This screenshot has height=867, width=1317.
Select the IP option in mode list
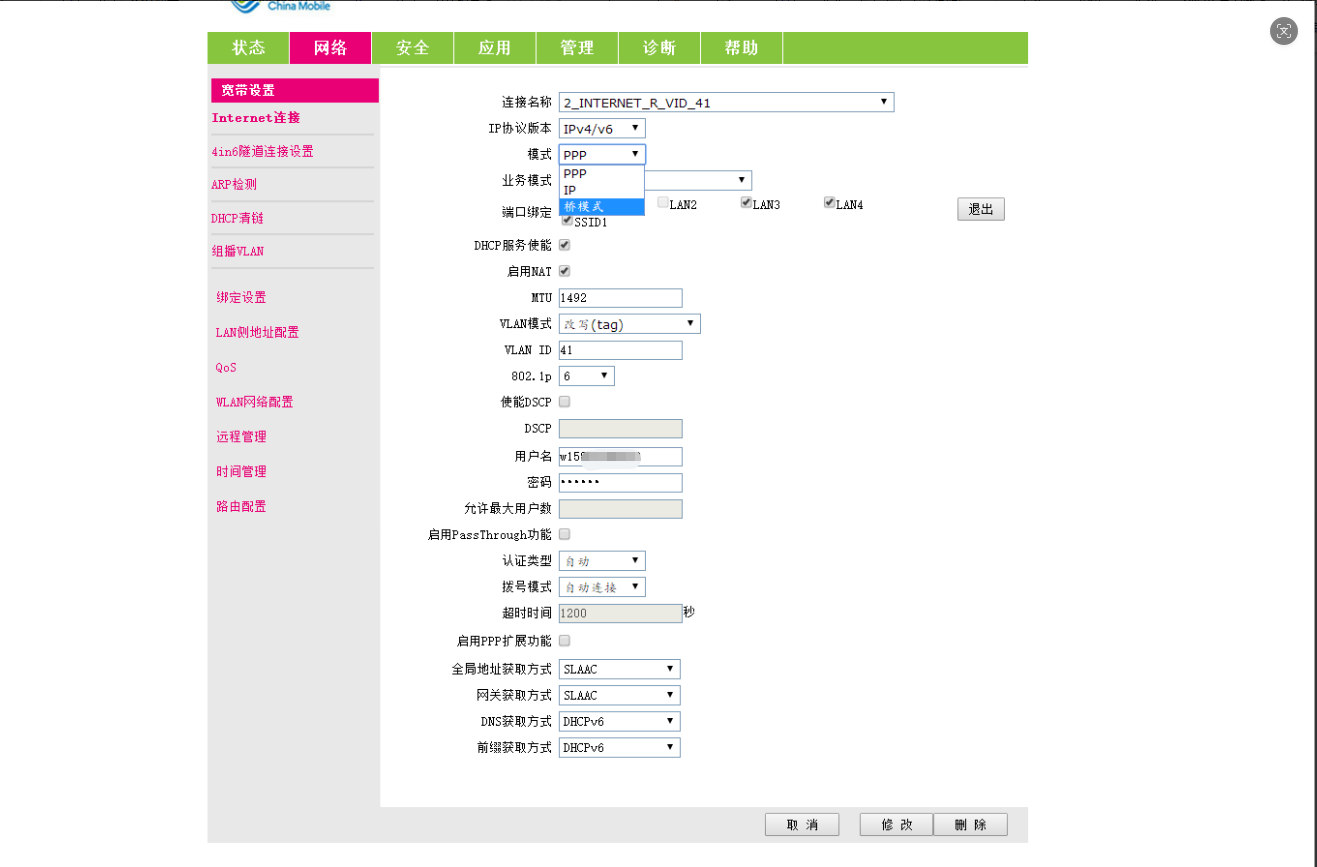coord(602,190)
